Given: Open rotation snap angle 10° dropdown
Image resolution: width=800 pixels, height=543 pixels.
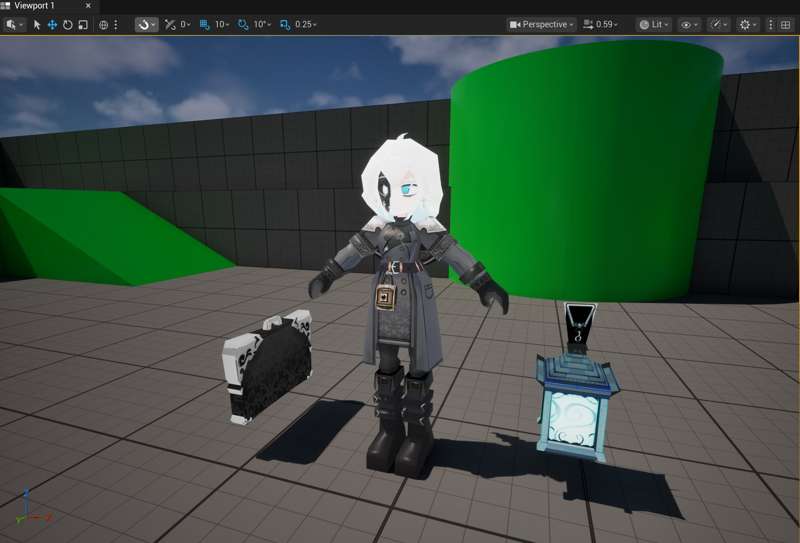Looking at the screenshot, I should pos(262,24).
